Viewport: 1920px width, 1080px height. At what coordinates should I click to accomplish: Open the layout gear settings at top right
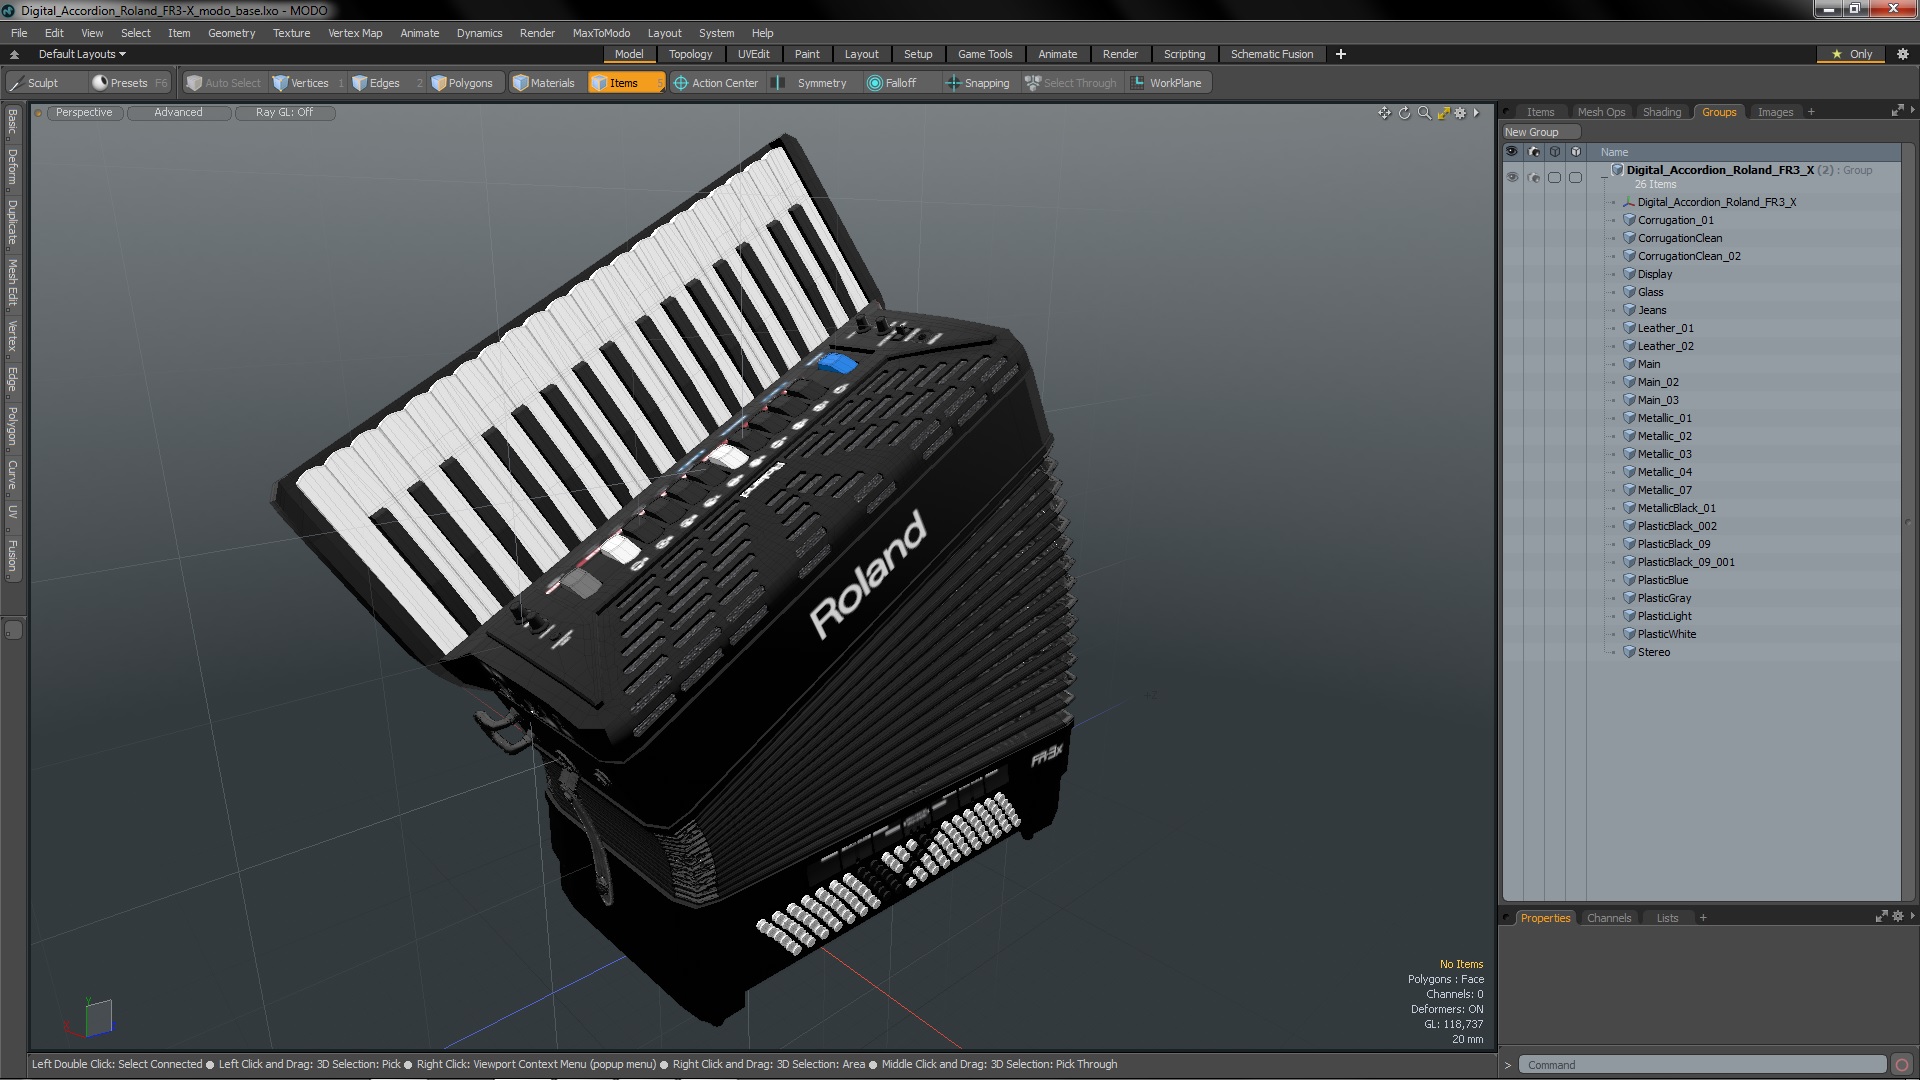click(x=1902, y=54)
